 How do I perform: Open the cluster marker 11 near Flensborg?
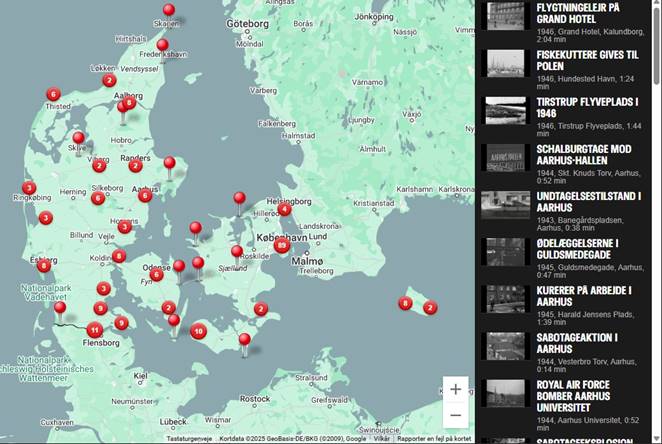pyautogui.click(x=95, y=330)
